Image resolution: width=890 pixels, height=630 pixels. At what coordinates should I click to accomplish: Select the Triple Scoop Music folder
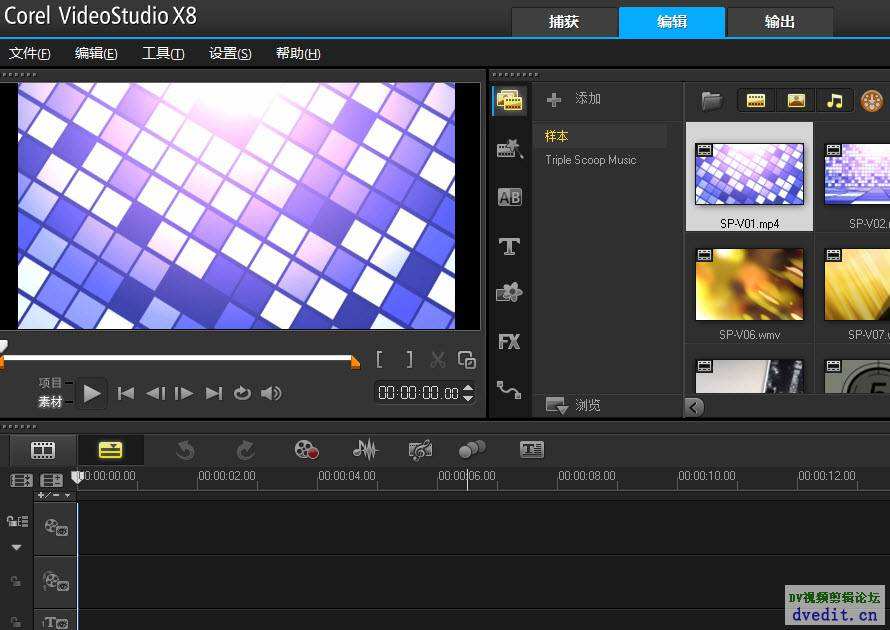590,160
